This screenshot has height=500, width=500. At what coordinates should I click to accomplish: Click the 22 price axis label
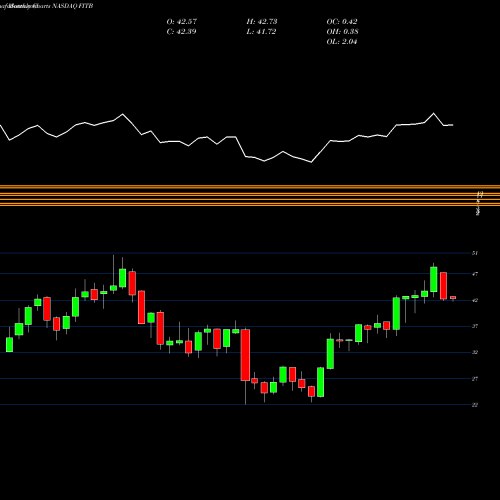tap(475, 405)
